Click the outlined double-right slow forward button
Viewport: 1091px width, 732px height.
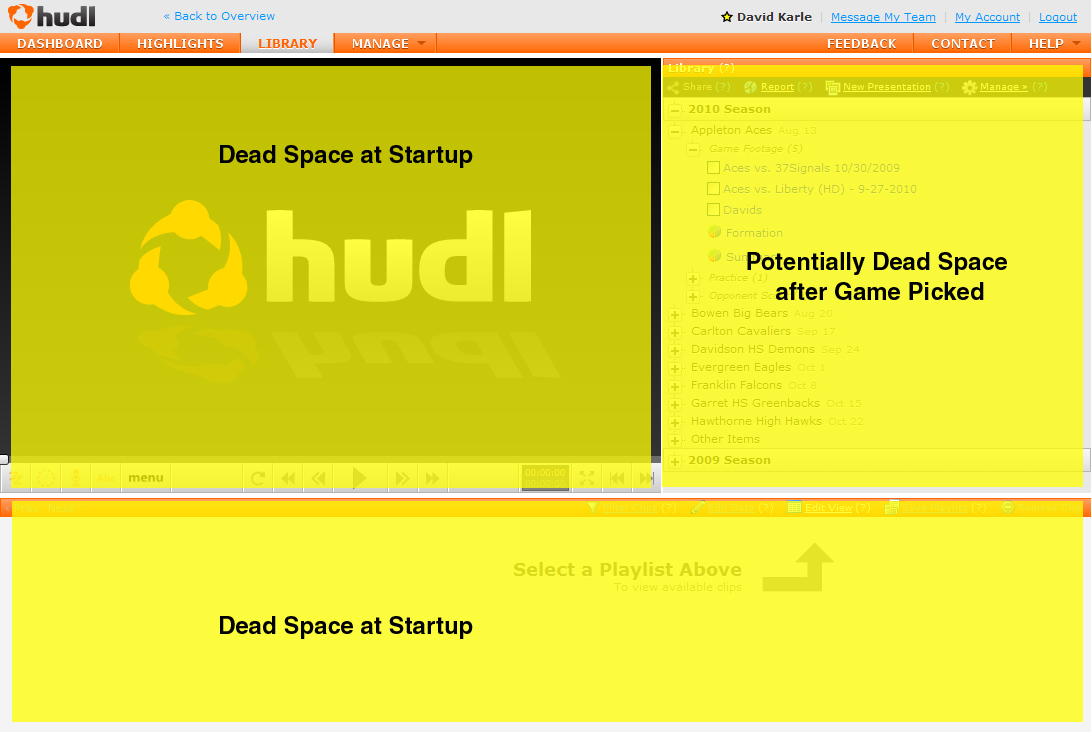[402, 478]
